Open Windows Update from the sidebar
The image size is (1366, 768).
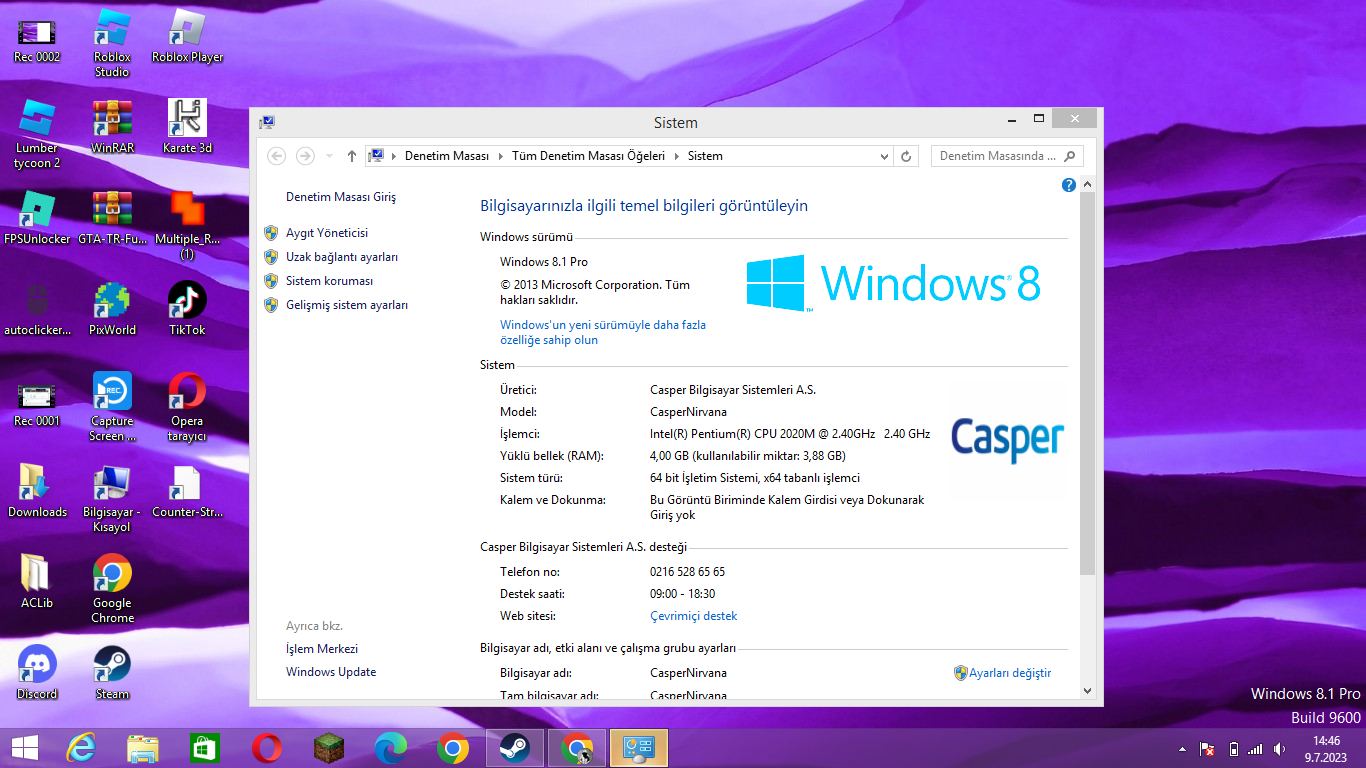(x=331, y=672)
